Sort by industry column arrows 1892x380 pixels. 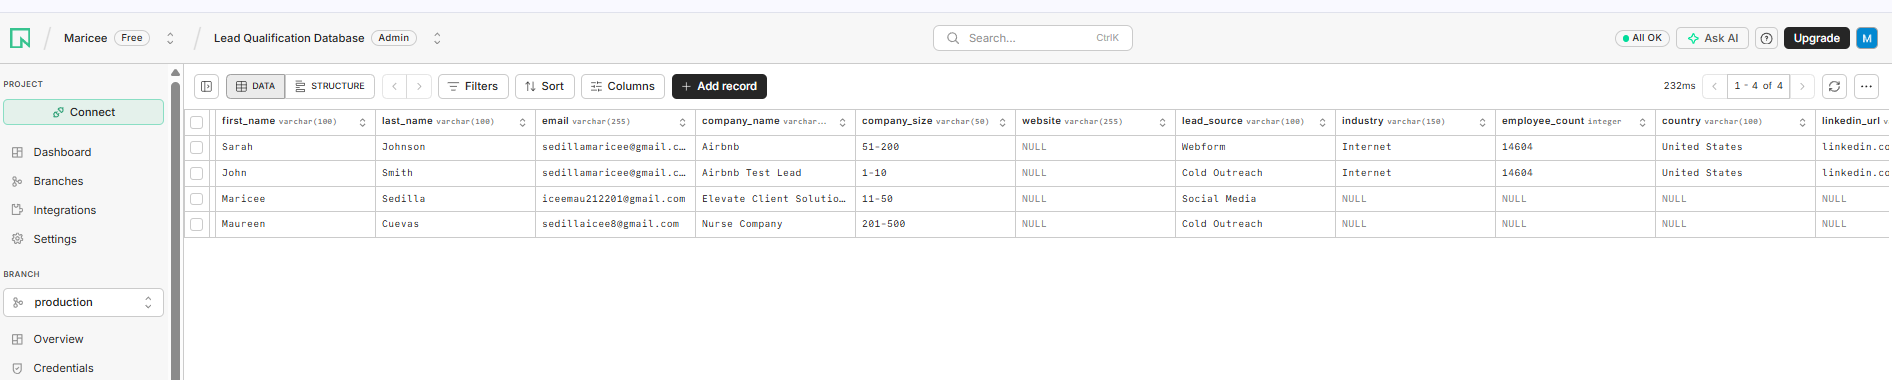[1482, 122]
